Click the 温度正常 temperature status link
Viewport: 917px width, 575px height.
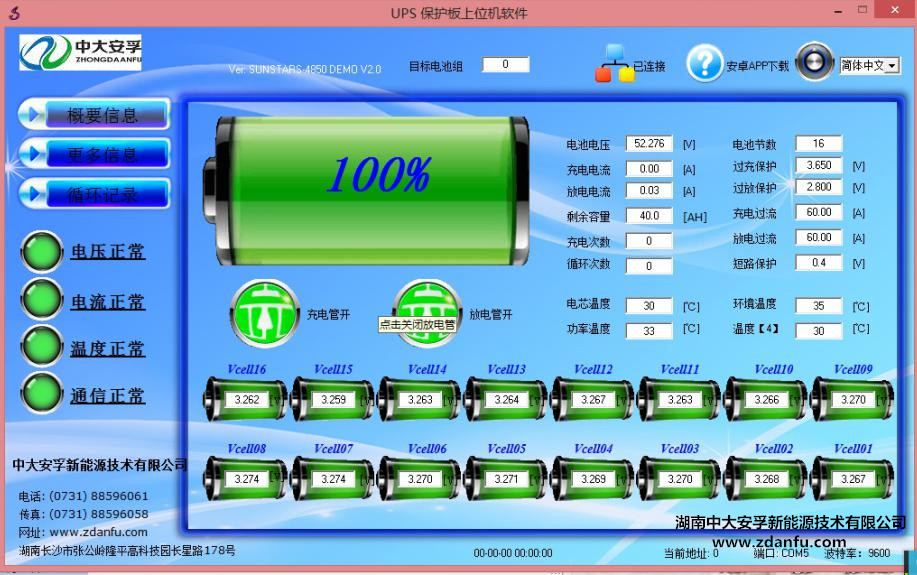[x=108, y=349]
